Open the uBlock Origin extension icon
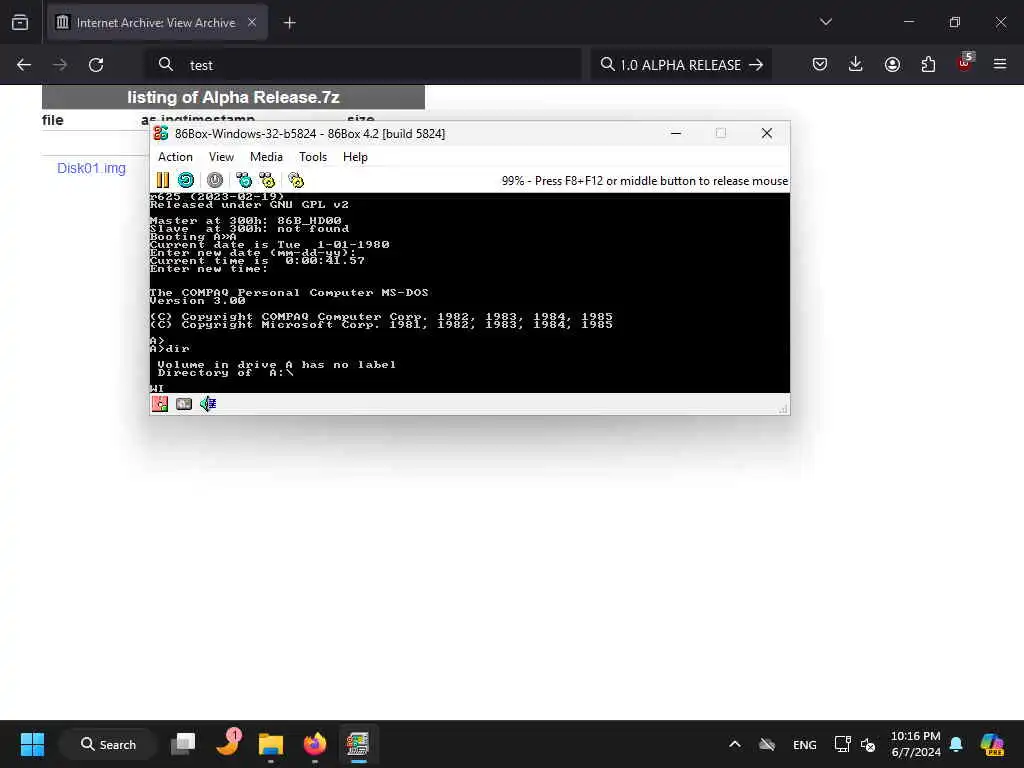The height and width of the screenshot is (768, 1024). [x=965, y=63]
